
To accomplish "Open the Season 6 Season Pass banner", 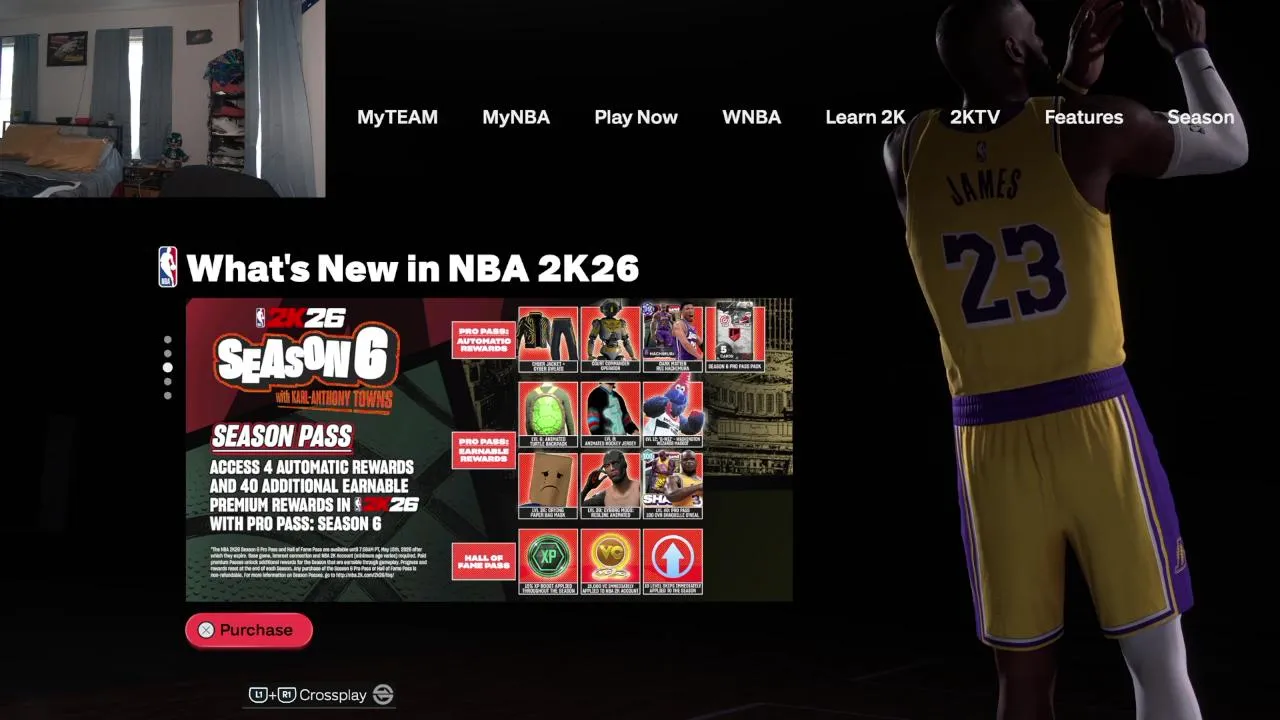I will click(489, 450).
